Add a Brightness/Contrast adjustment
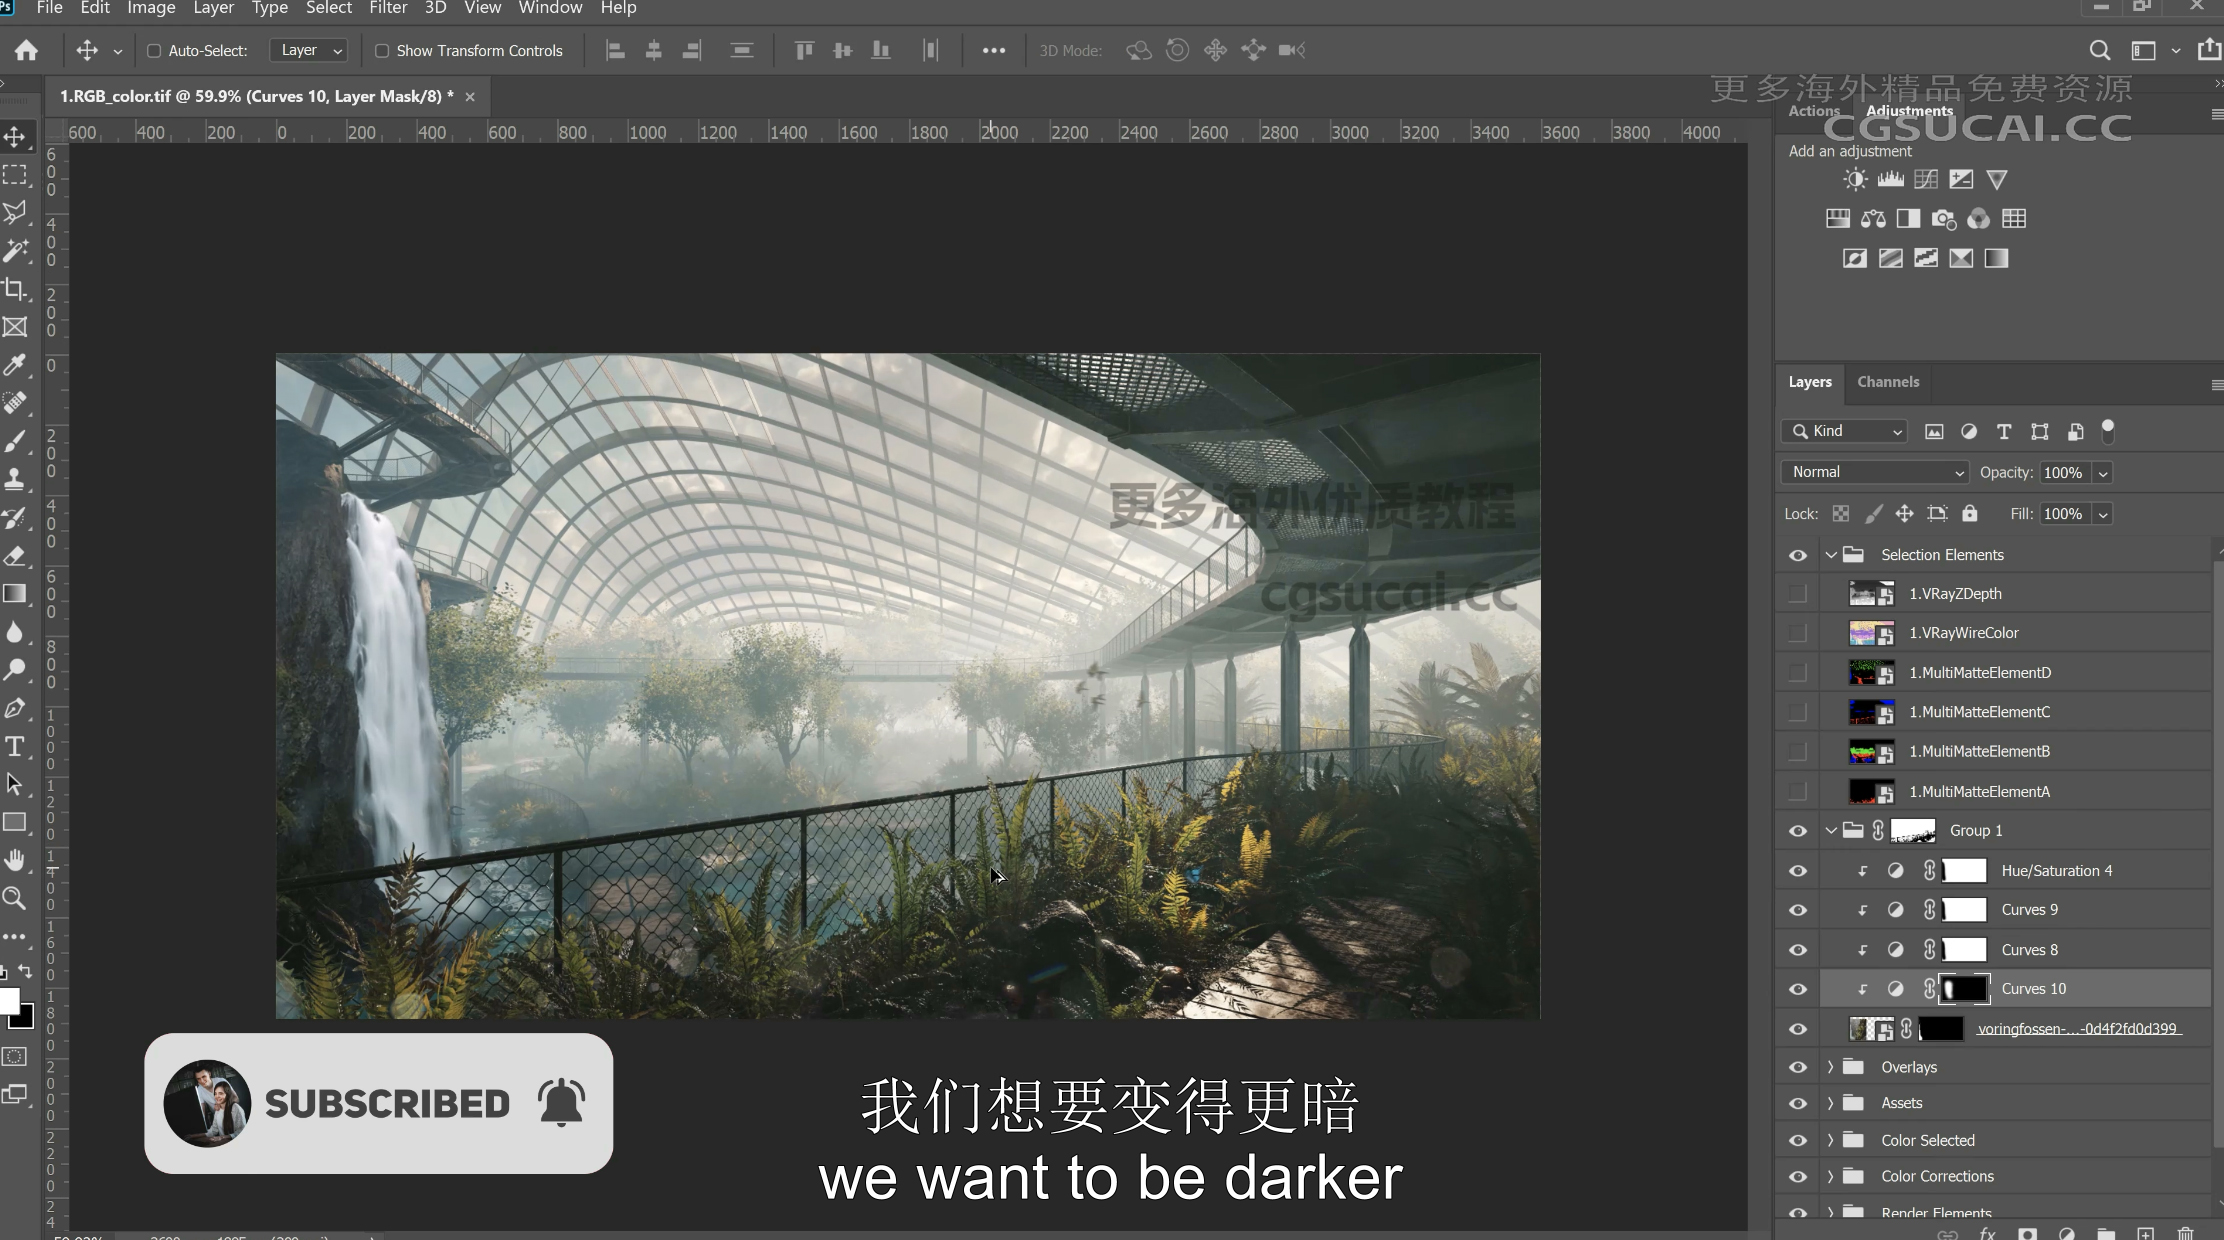The height and width of the screenshot is (1240, 2224). pos(1855,179)
